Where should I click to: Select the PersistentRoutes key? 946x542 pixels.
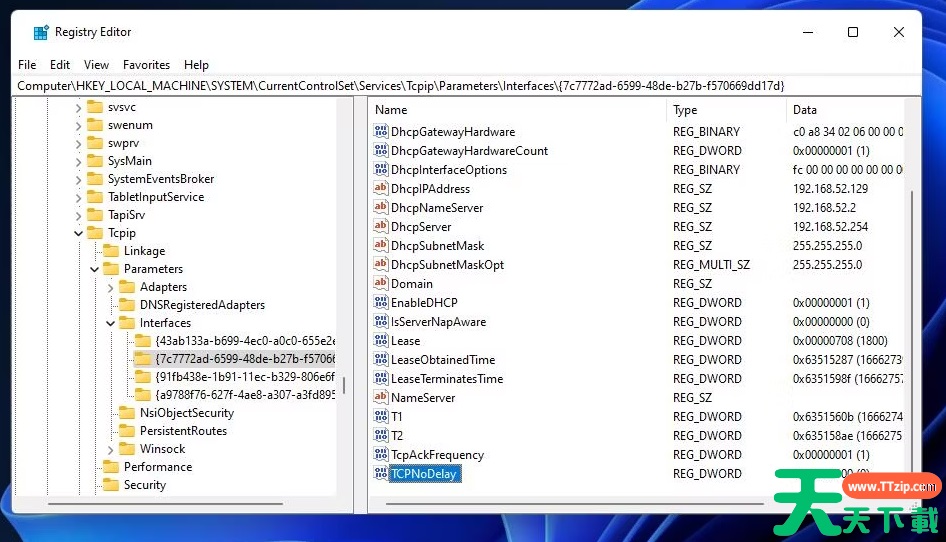tap(183, 431)
